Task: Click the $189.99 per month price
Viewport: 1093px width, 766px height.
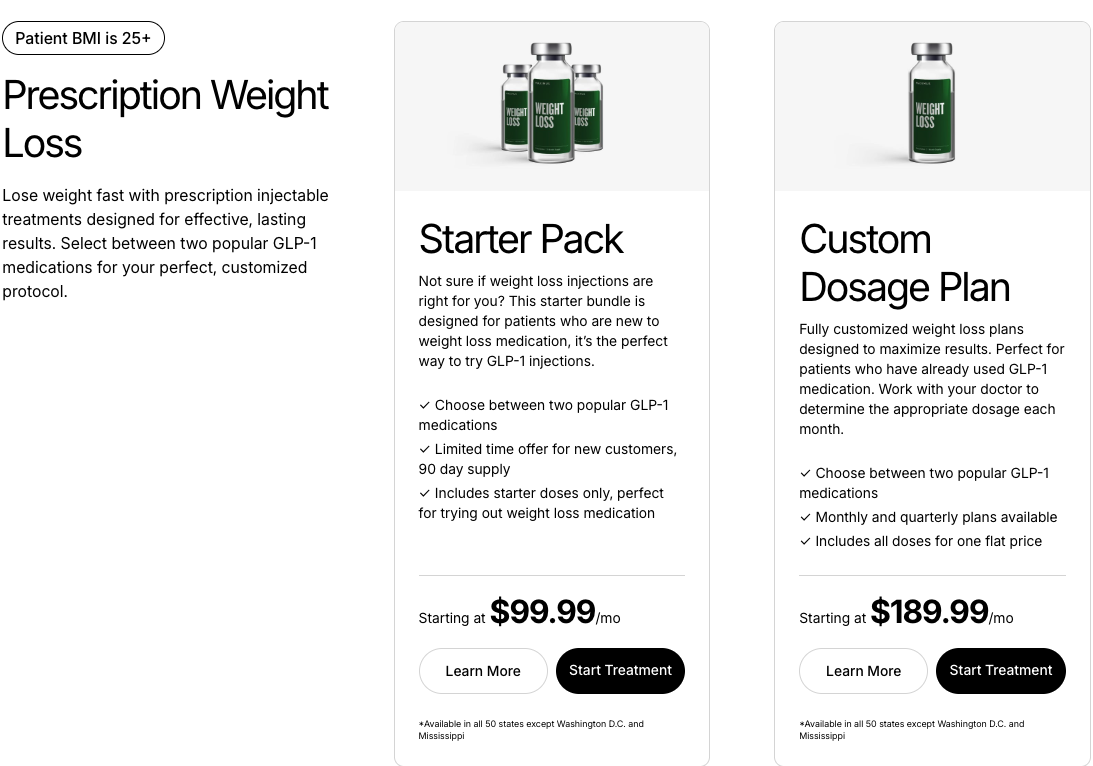Action: [x=942, y=612]
